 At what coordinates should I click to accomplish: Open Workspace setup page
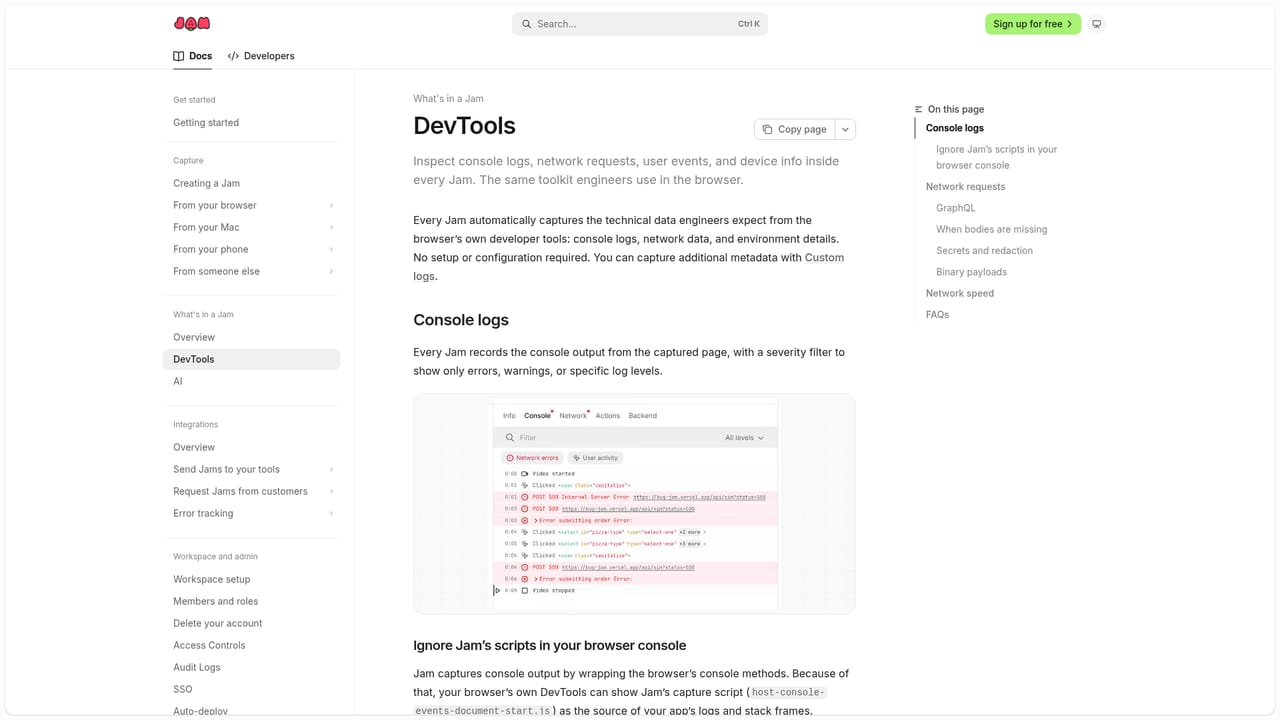point(252,580)
